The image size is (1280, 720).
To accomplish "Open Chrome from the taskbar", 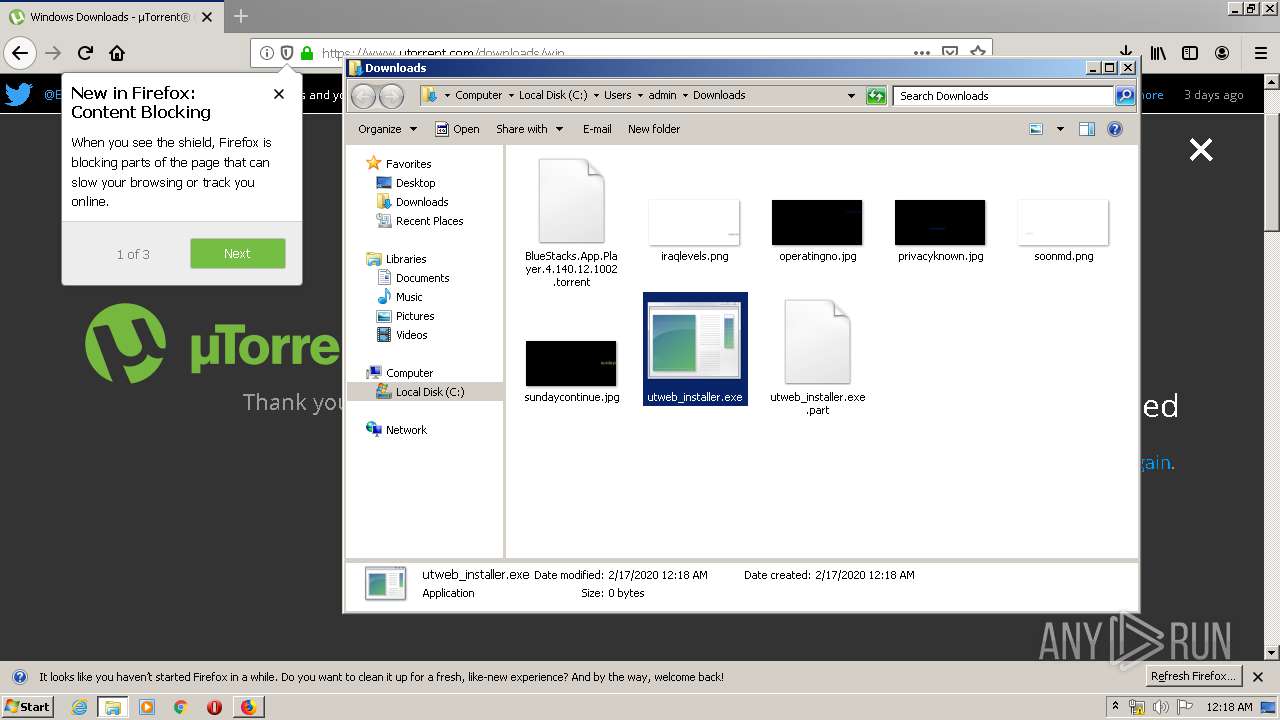I will (x=180, y=707).
